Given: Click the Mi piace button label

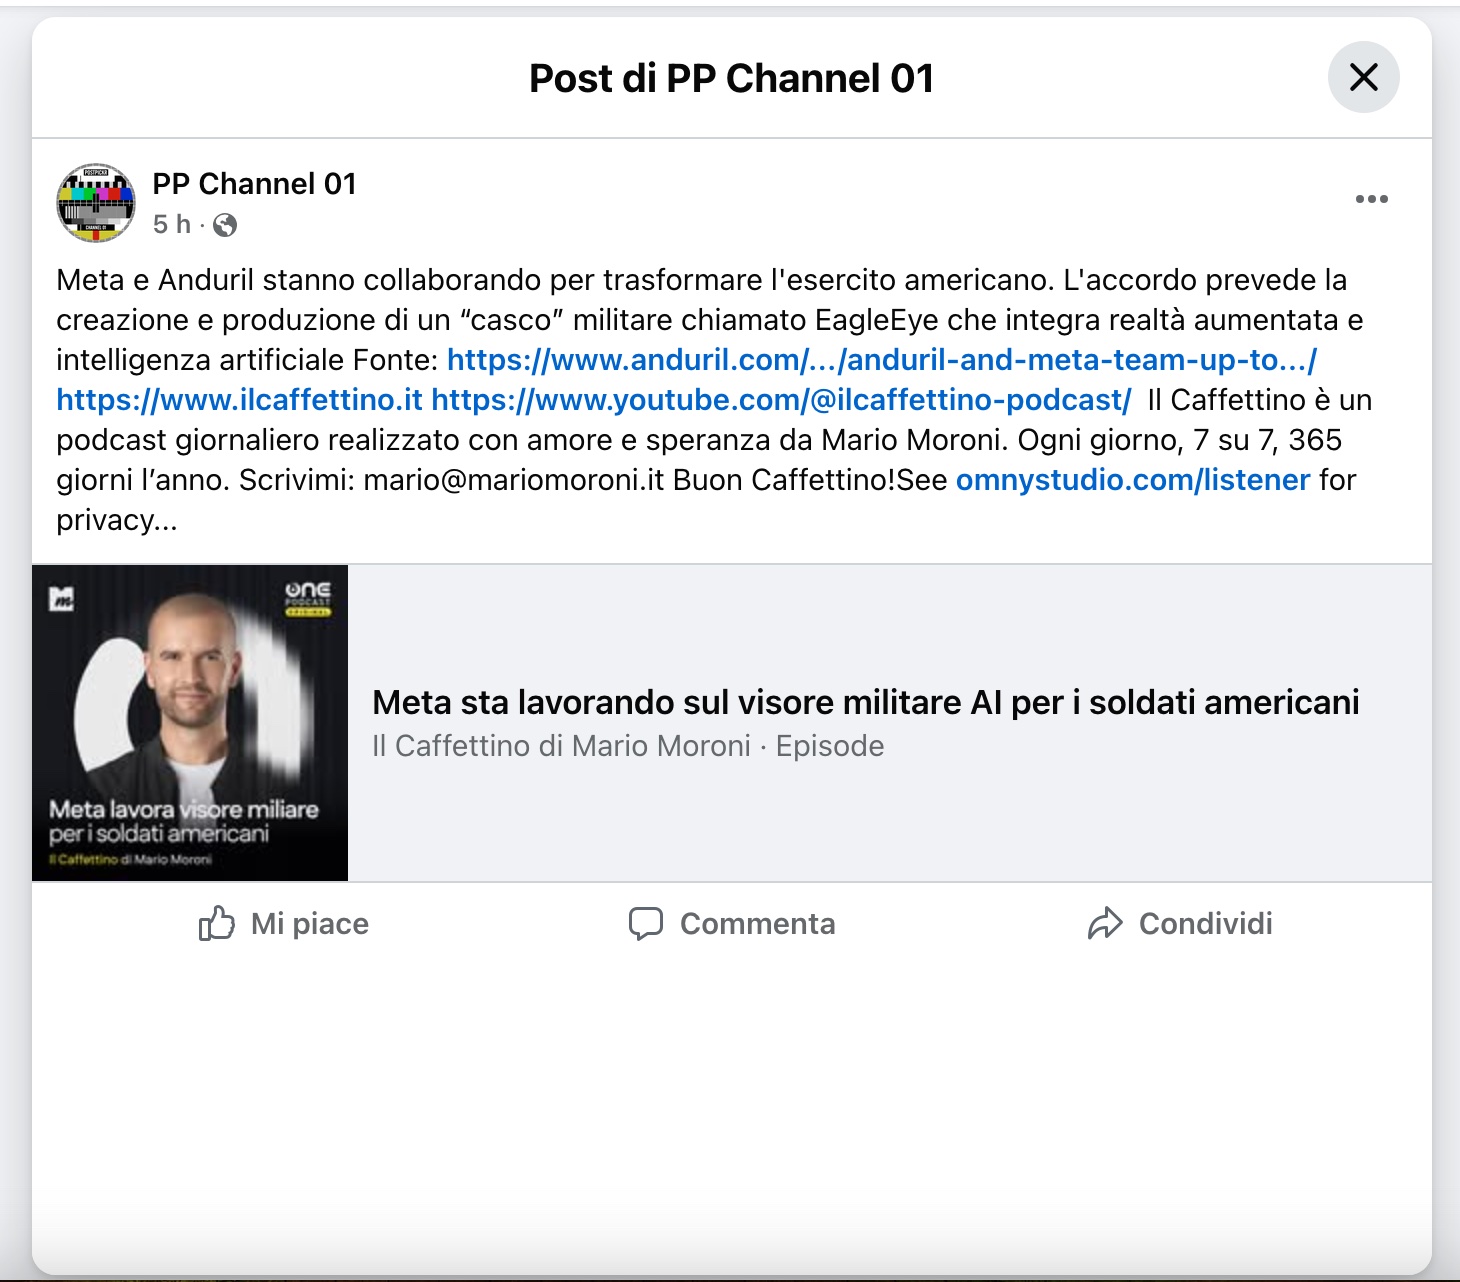Looking at the screenshot, I should tap(310, 923).
